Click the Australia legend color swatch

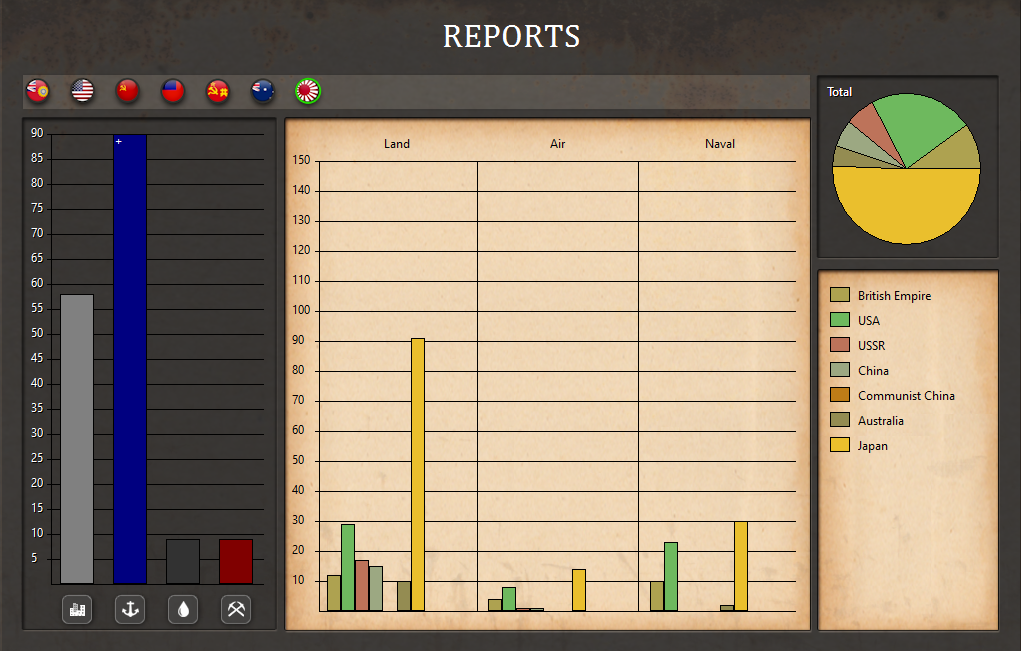(840, 420)
